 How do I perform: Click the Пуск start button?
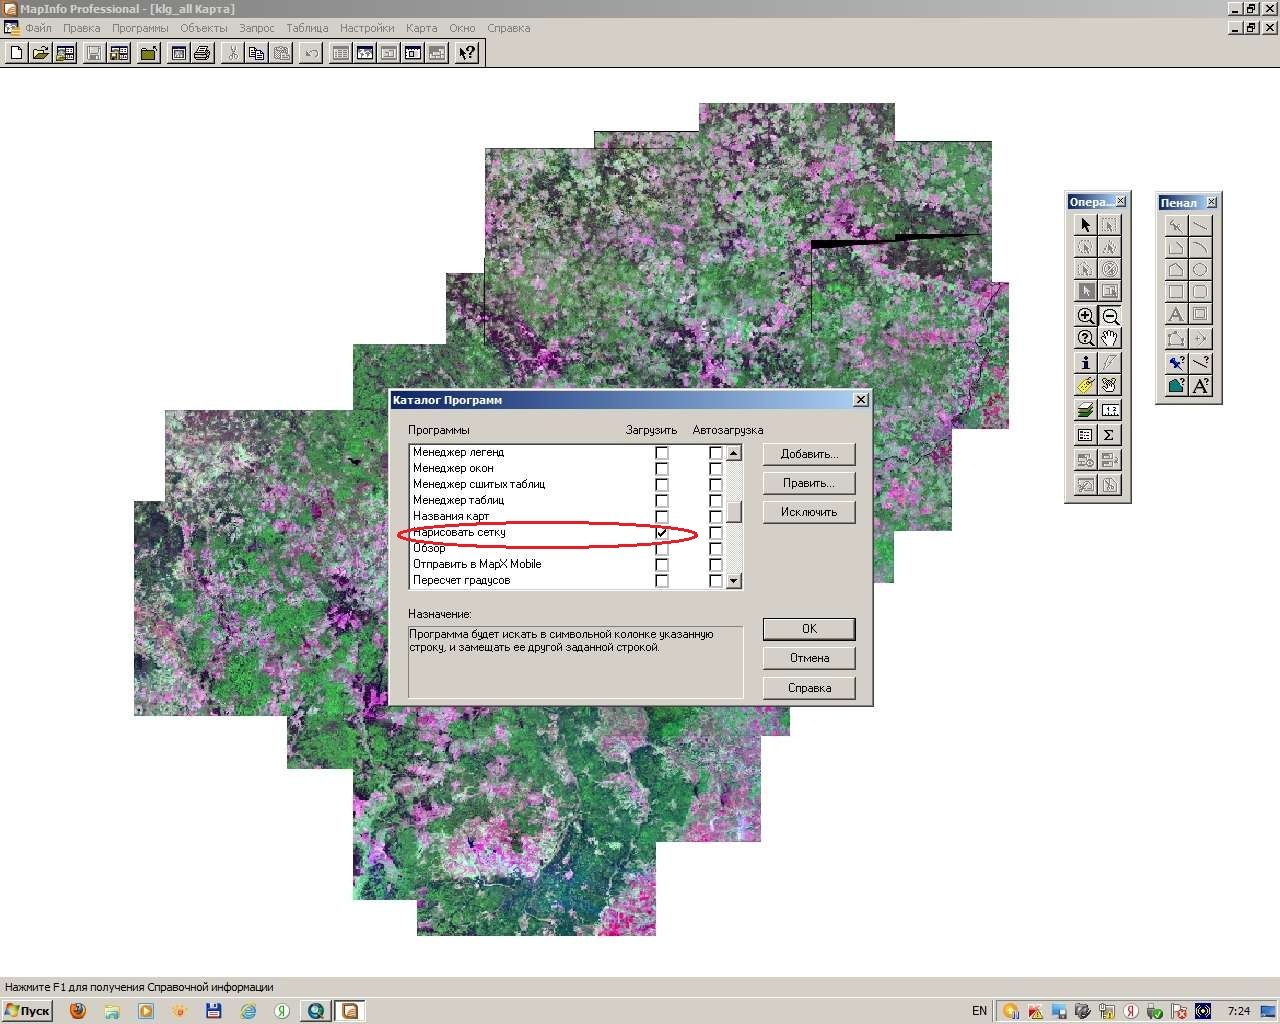coord(27,1011)
